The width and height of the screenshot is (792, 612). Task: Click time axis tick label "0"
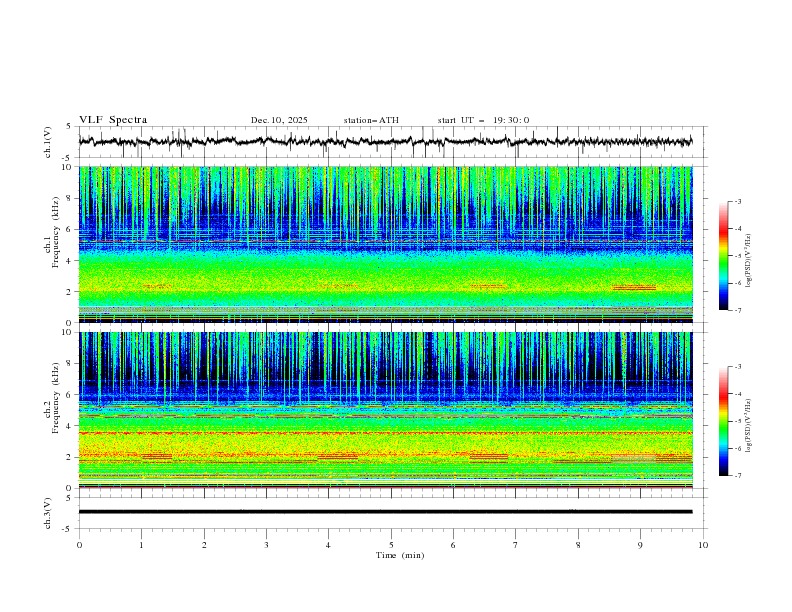click(79, 545)
